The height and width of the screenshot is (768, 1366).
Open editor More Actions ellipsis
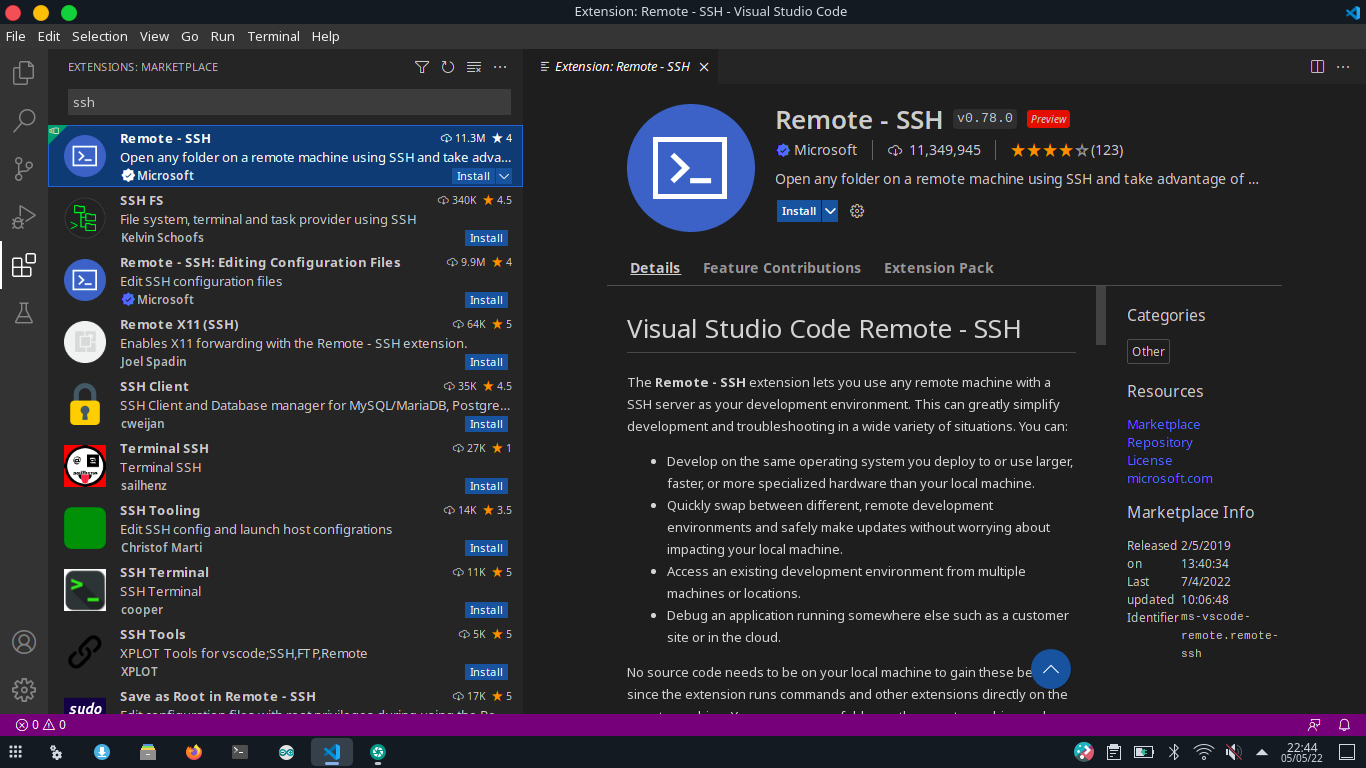[x=1343, y=67]
